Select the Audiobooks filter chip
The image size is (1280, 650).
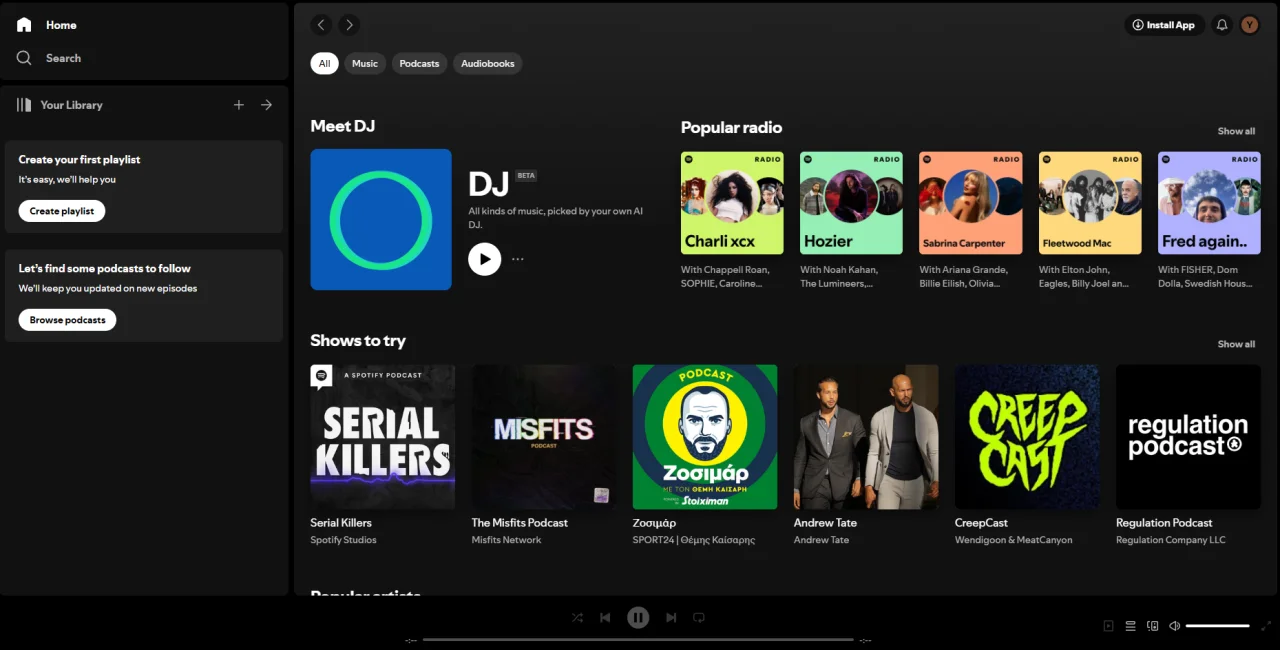tap(488, 63)
